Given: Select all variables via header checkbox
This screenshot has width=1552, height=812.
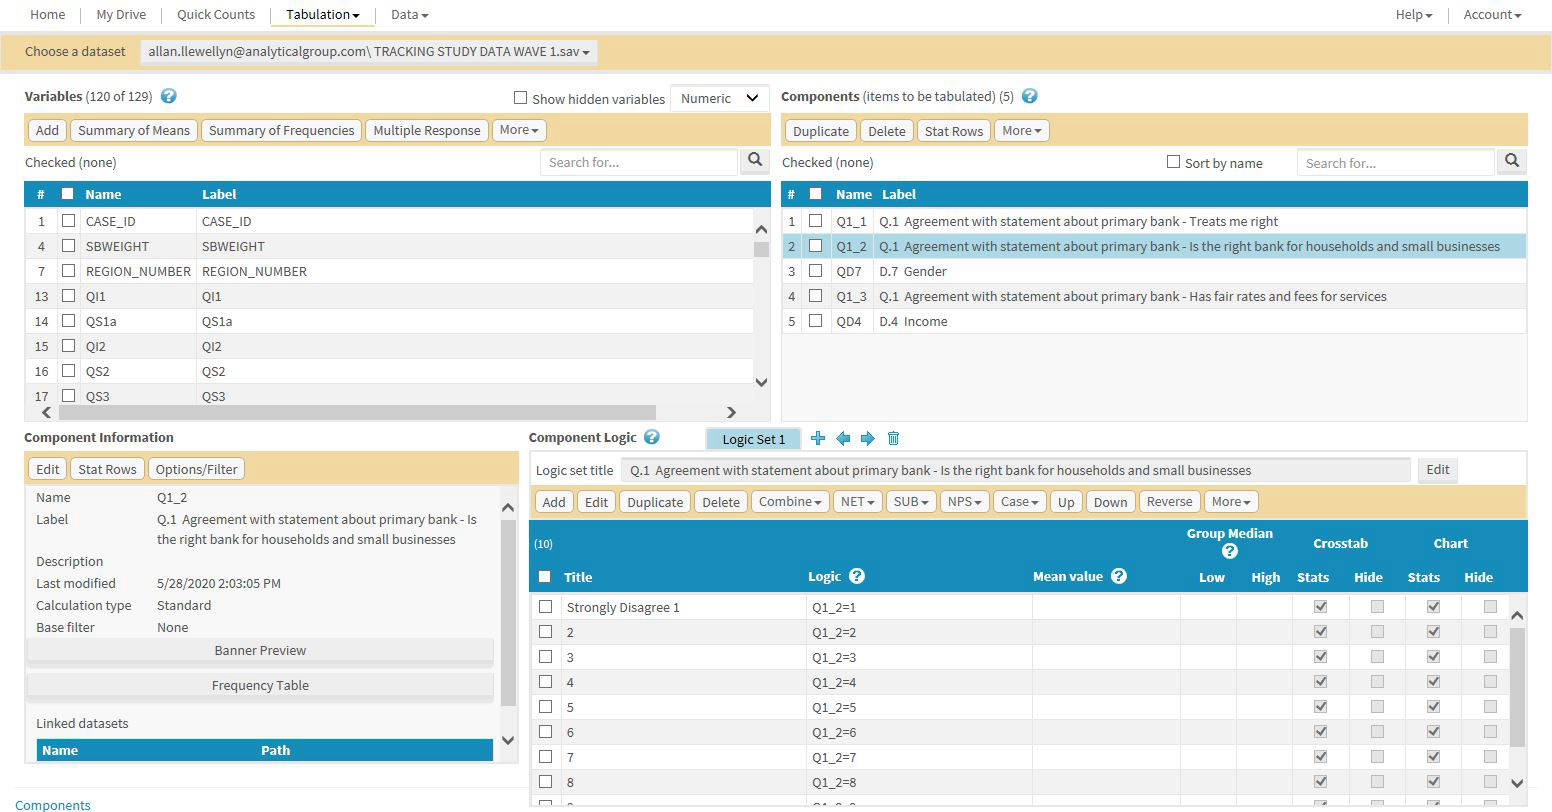Looking at the screenshot, I should [x=68, y=194].
